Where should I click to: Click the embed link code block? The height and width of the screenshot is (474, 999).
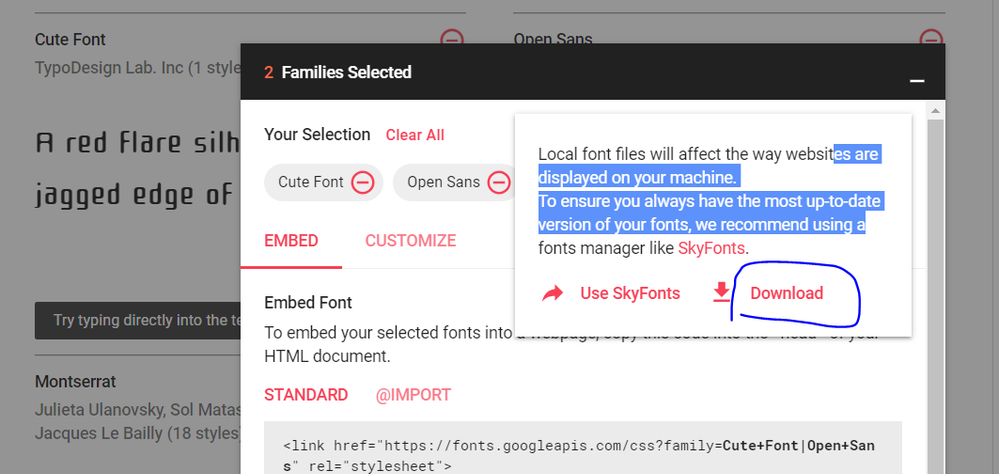click(583, 447)
